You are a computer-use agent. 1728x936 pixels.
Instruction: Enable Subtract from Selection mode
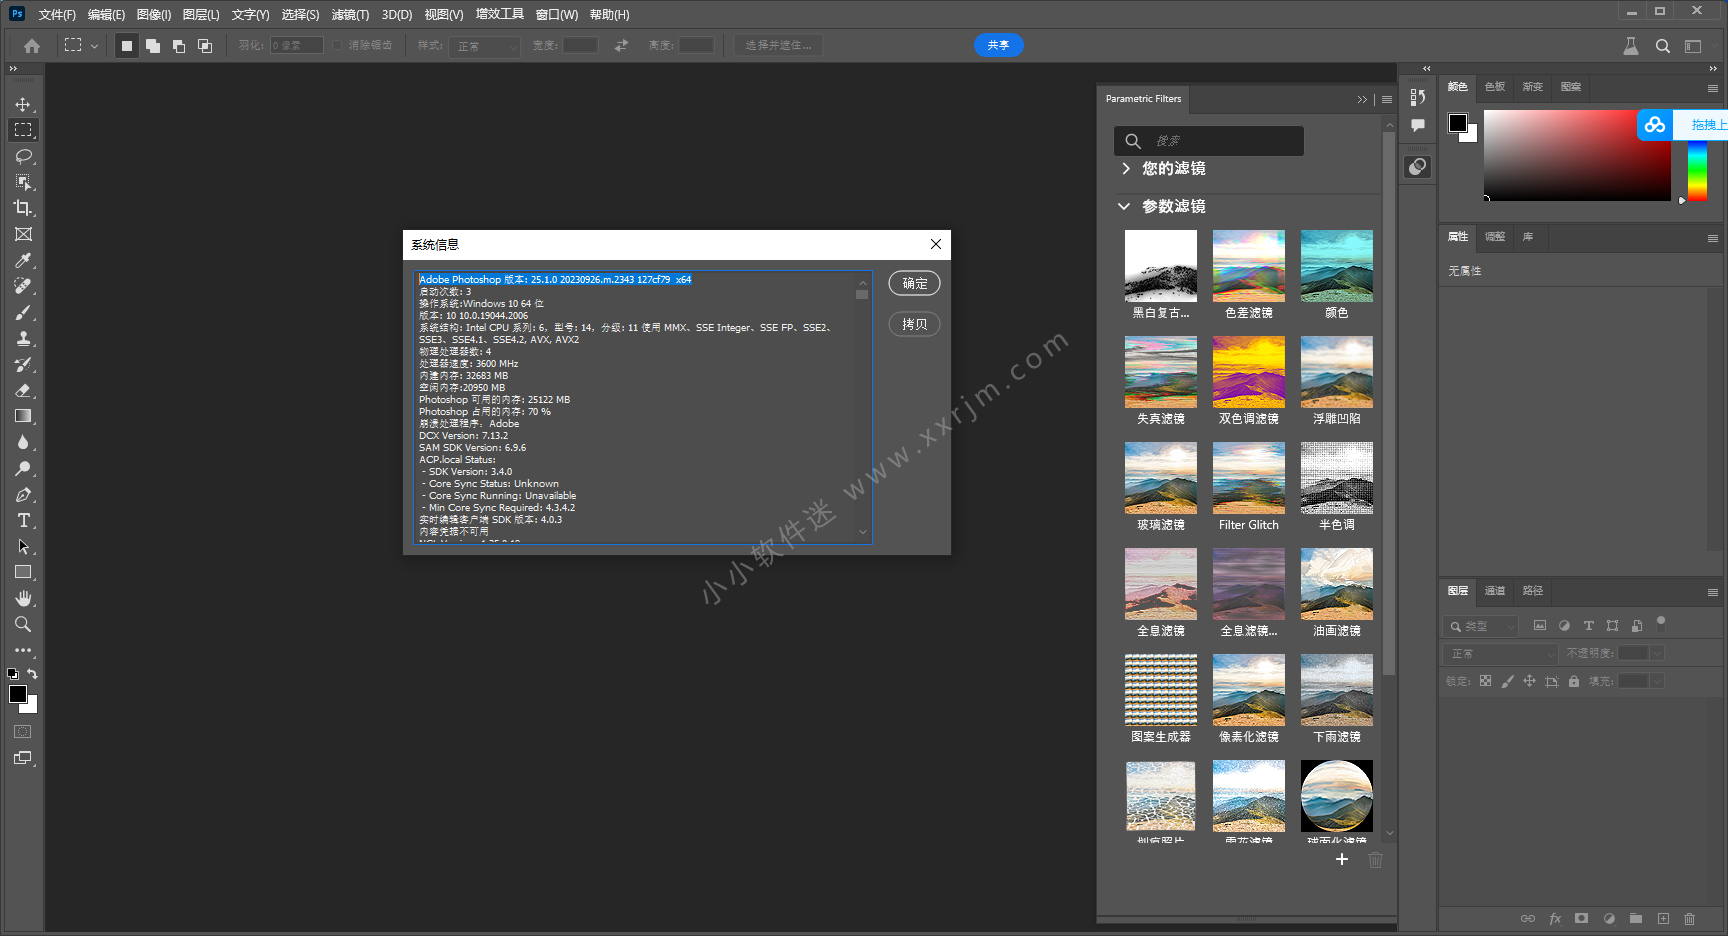point(179,45)
